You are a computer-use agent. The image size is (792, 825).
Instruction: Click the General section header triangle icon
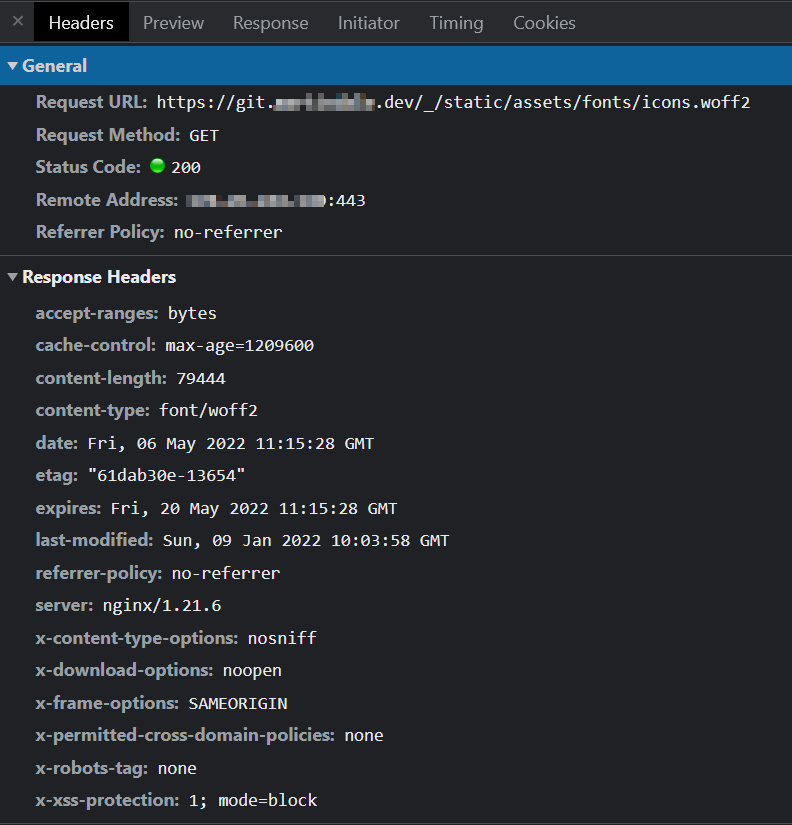click(11, 65)
